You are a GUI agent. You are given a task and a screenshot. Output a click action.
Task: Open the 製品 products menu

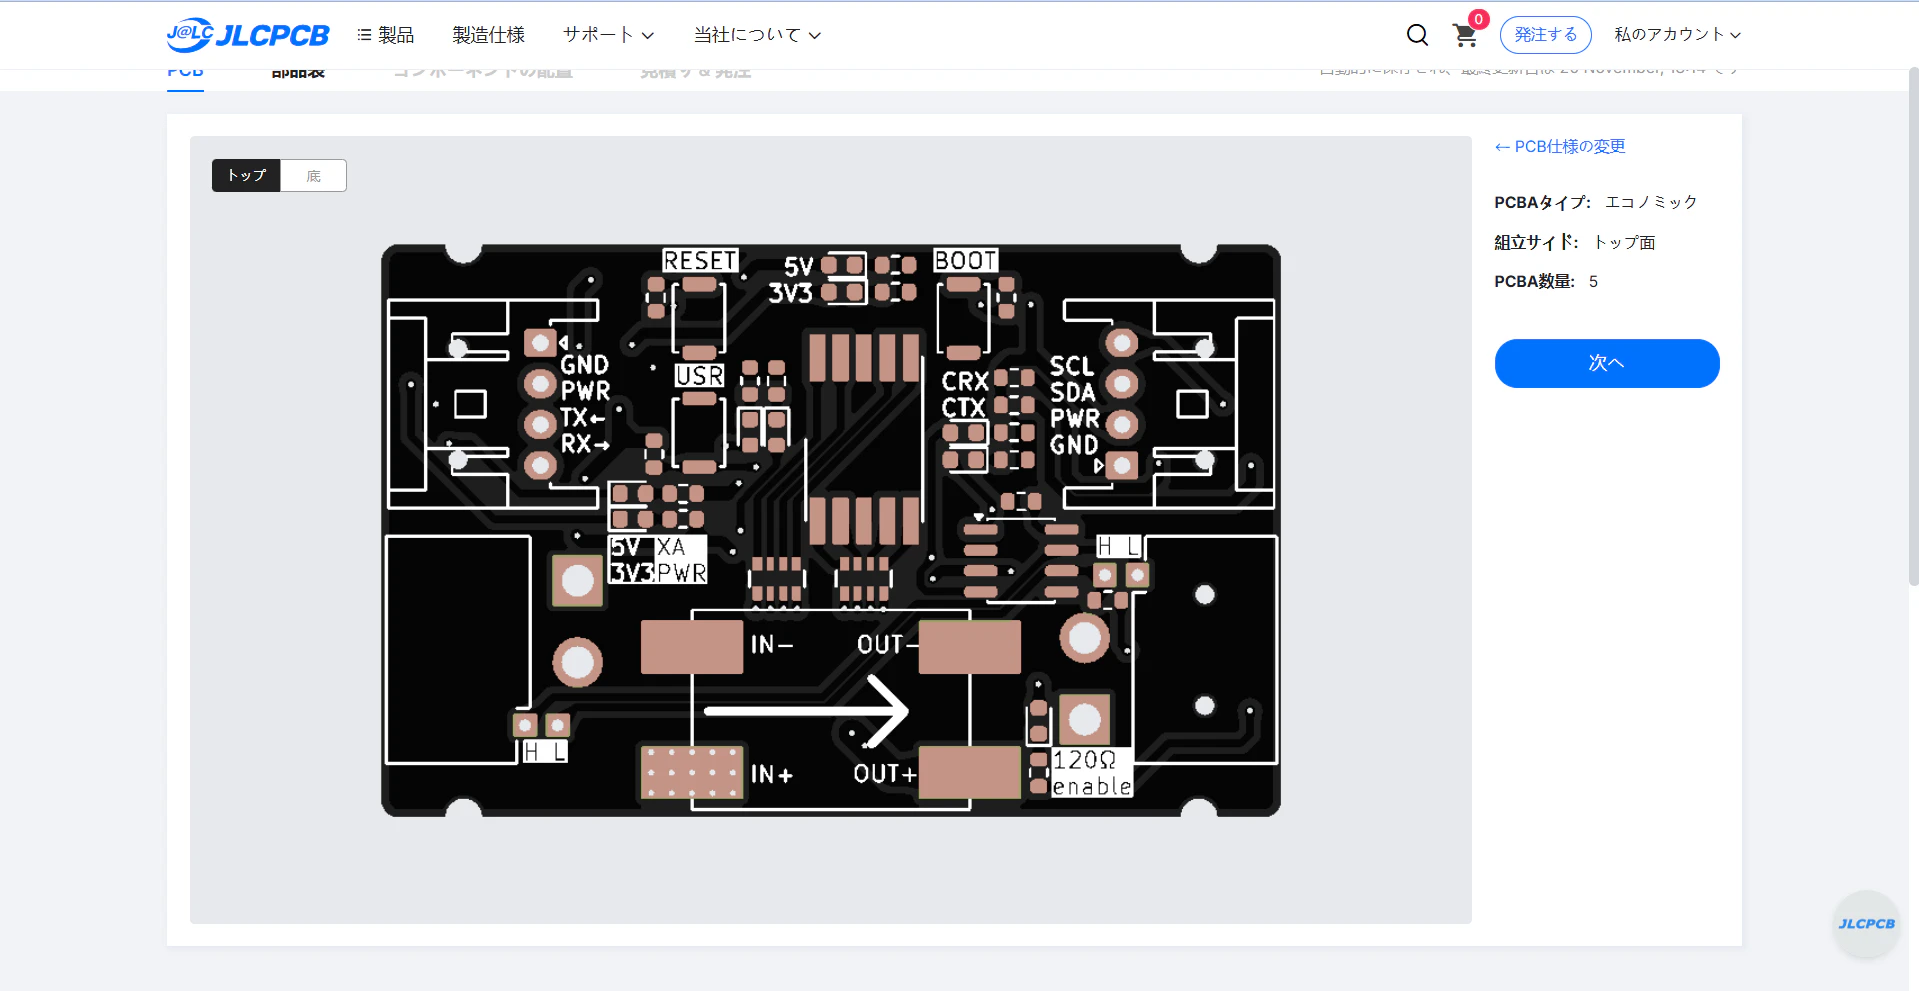[386, 35]
